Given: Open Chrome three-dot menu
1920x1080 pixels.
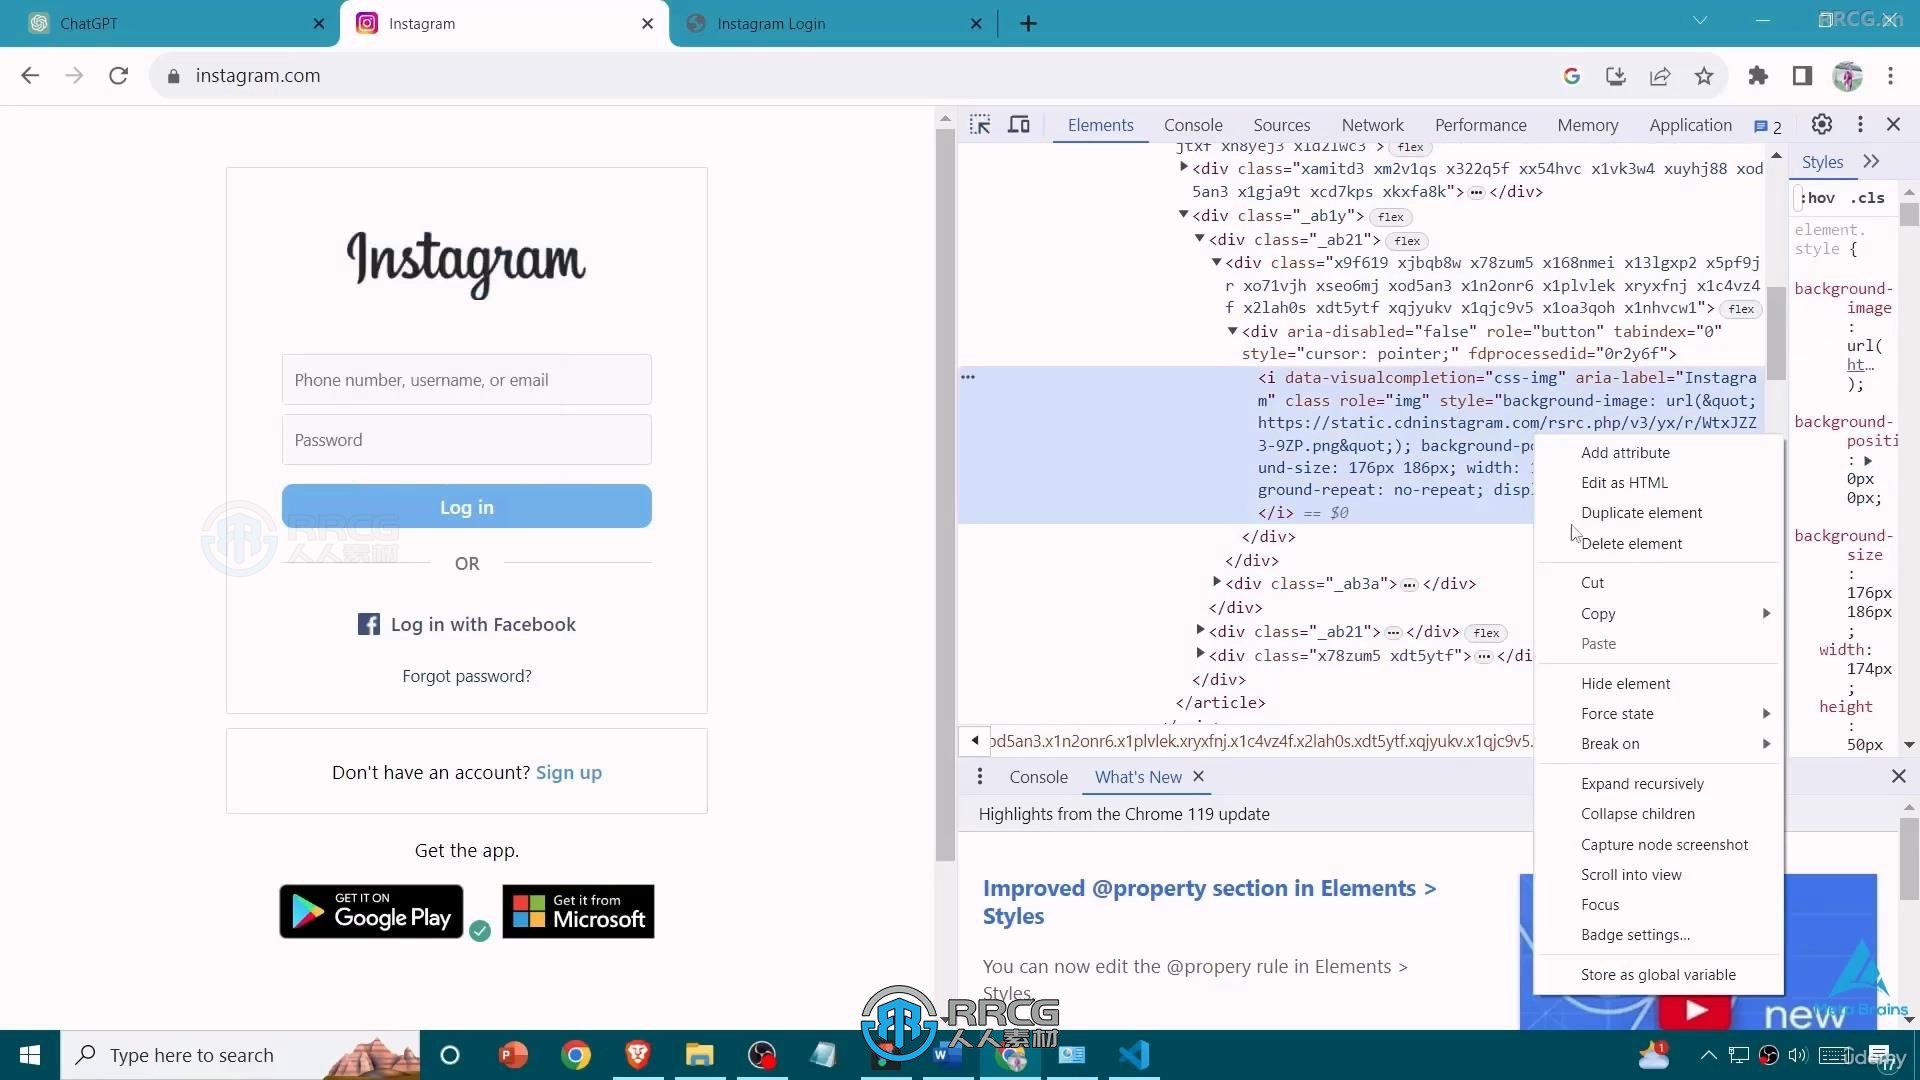Looking at the screenshot, I should [x=1890, y=76].
